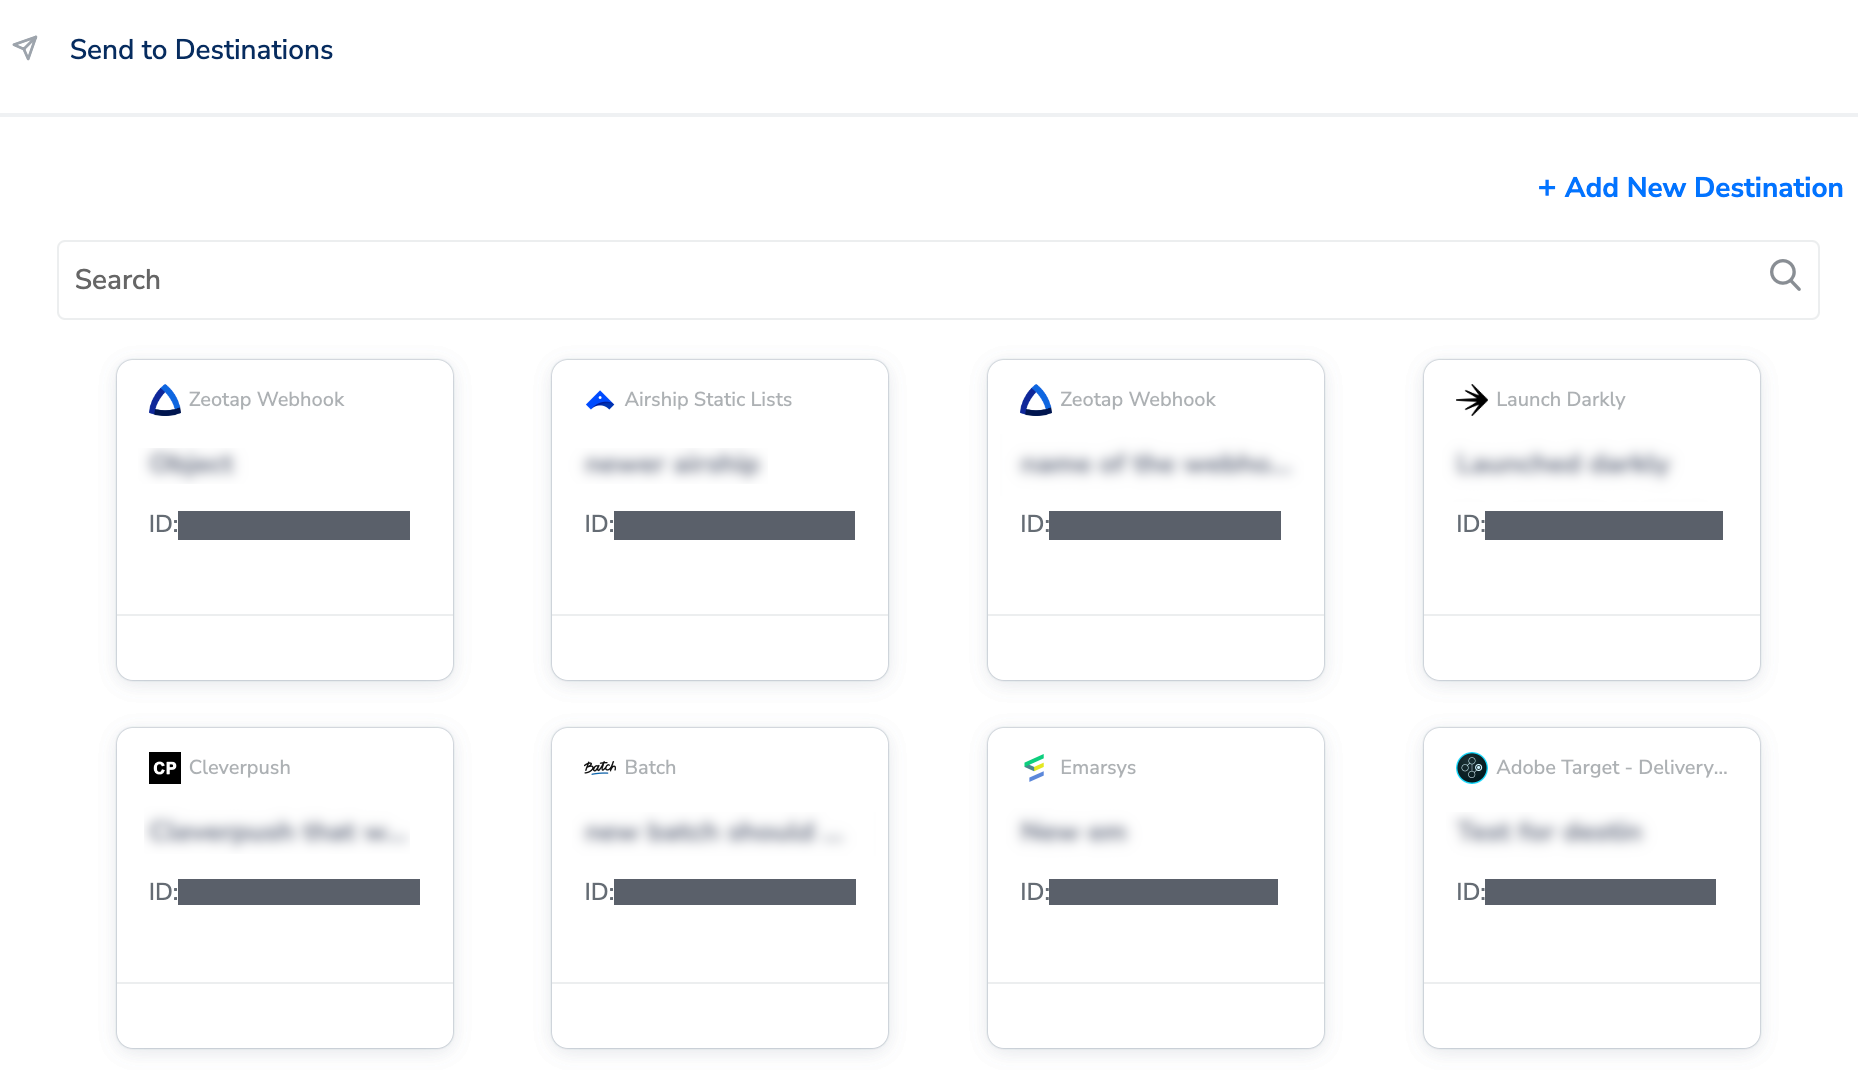
Task: Add a new destination
Action: (1690, 188)
